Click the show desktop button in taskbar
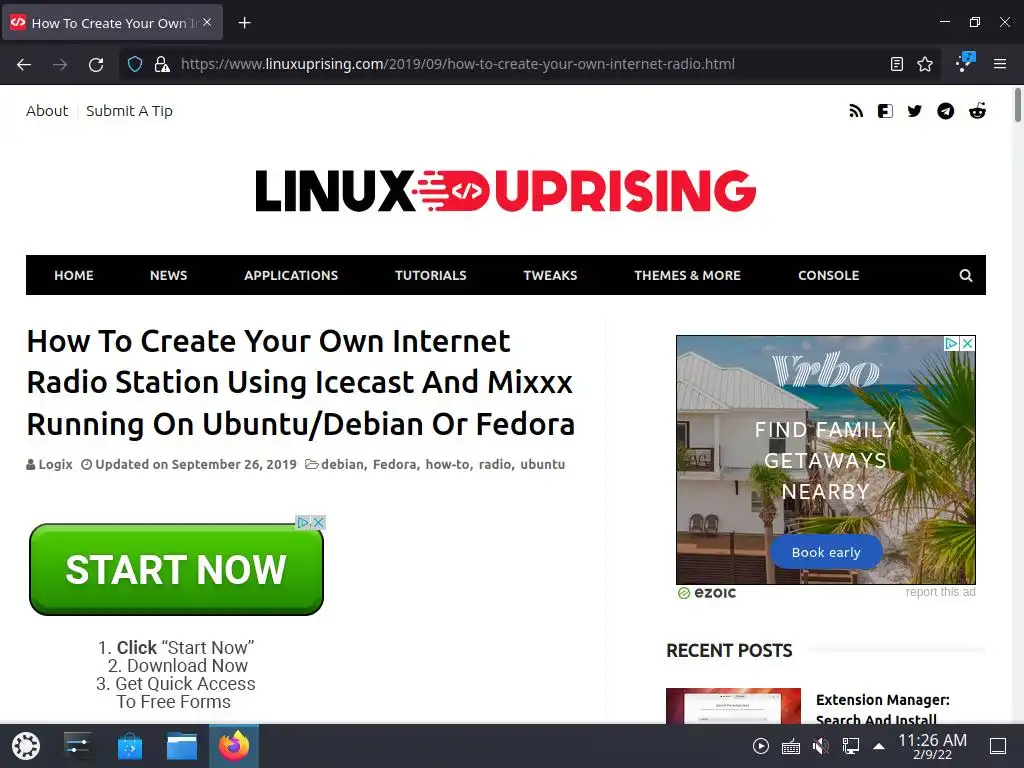The image size is (1024, 768). click(998, 746)
